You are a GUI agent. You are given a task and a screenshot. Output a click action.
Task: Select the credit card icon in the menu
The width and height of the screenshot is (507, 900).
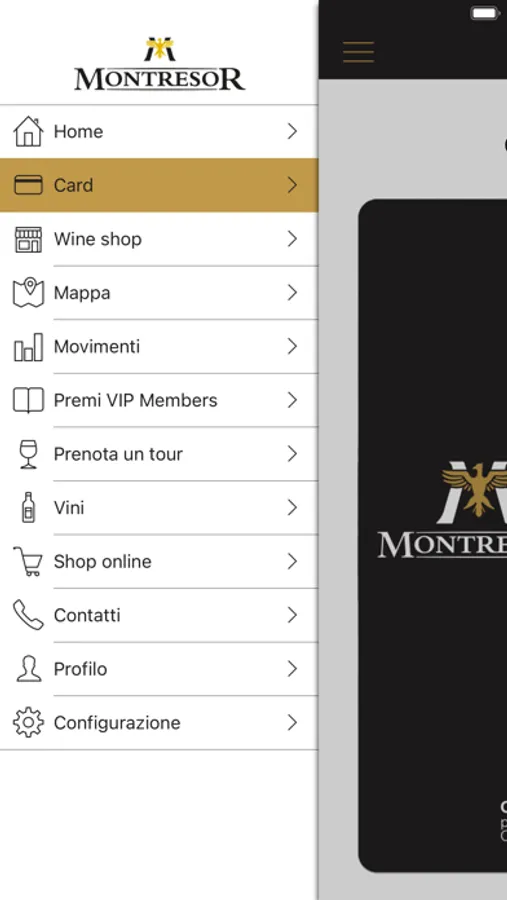pyautogui.click(x=28, y=185)
